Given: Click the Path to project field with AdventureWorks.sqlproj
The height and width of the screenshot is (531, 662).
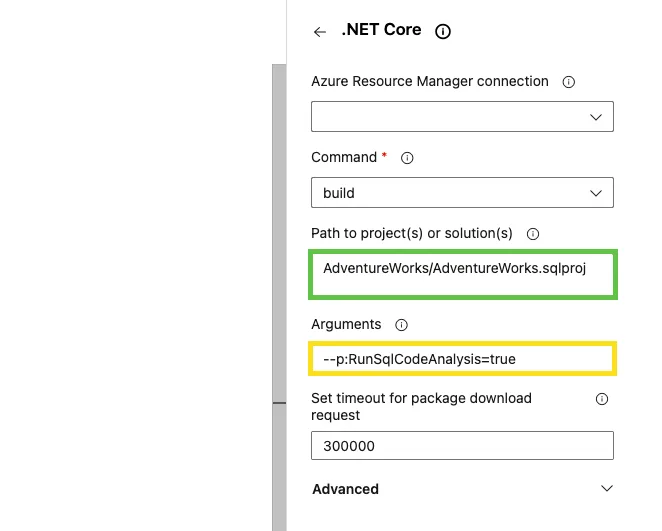Looking at the screenshot, I should [462, 274].
